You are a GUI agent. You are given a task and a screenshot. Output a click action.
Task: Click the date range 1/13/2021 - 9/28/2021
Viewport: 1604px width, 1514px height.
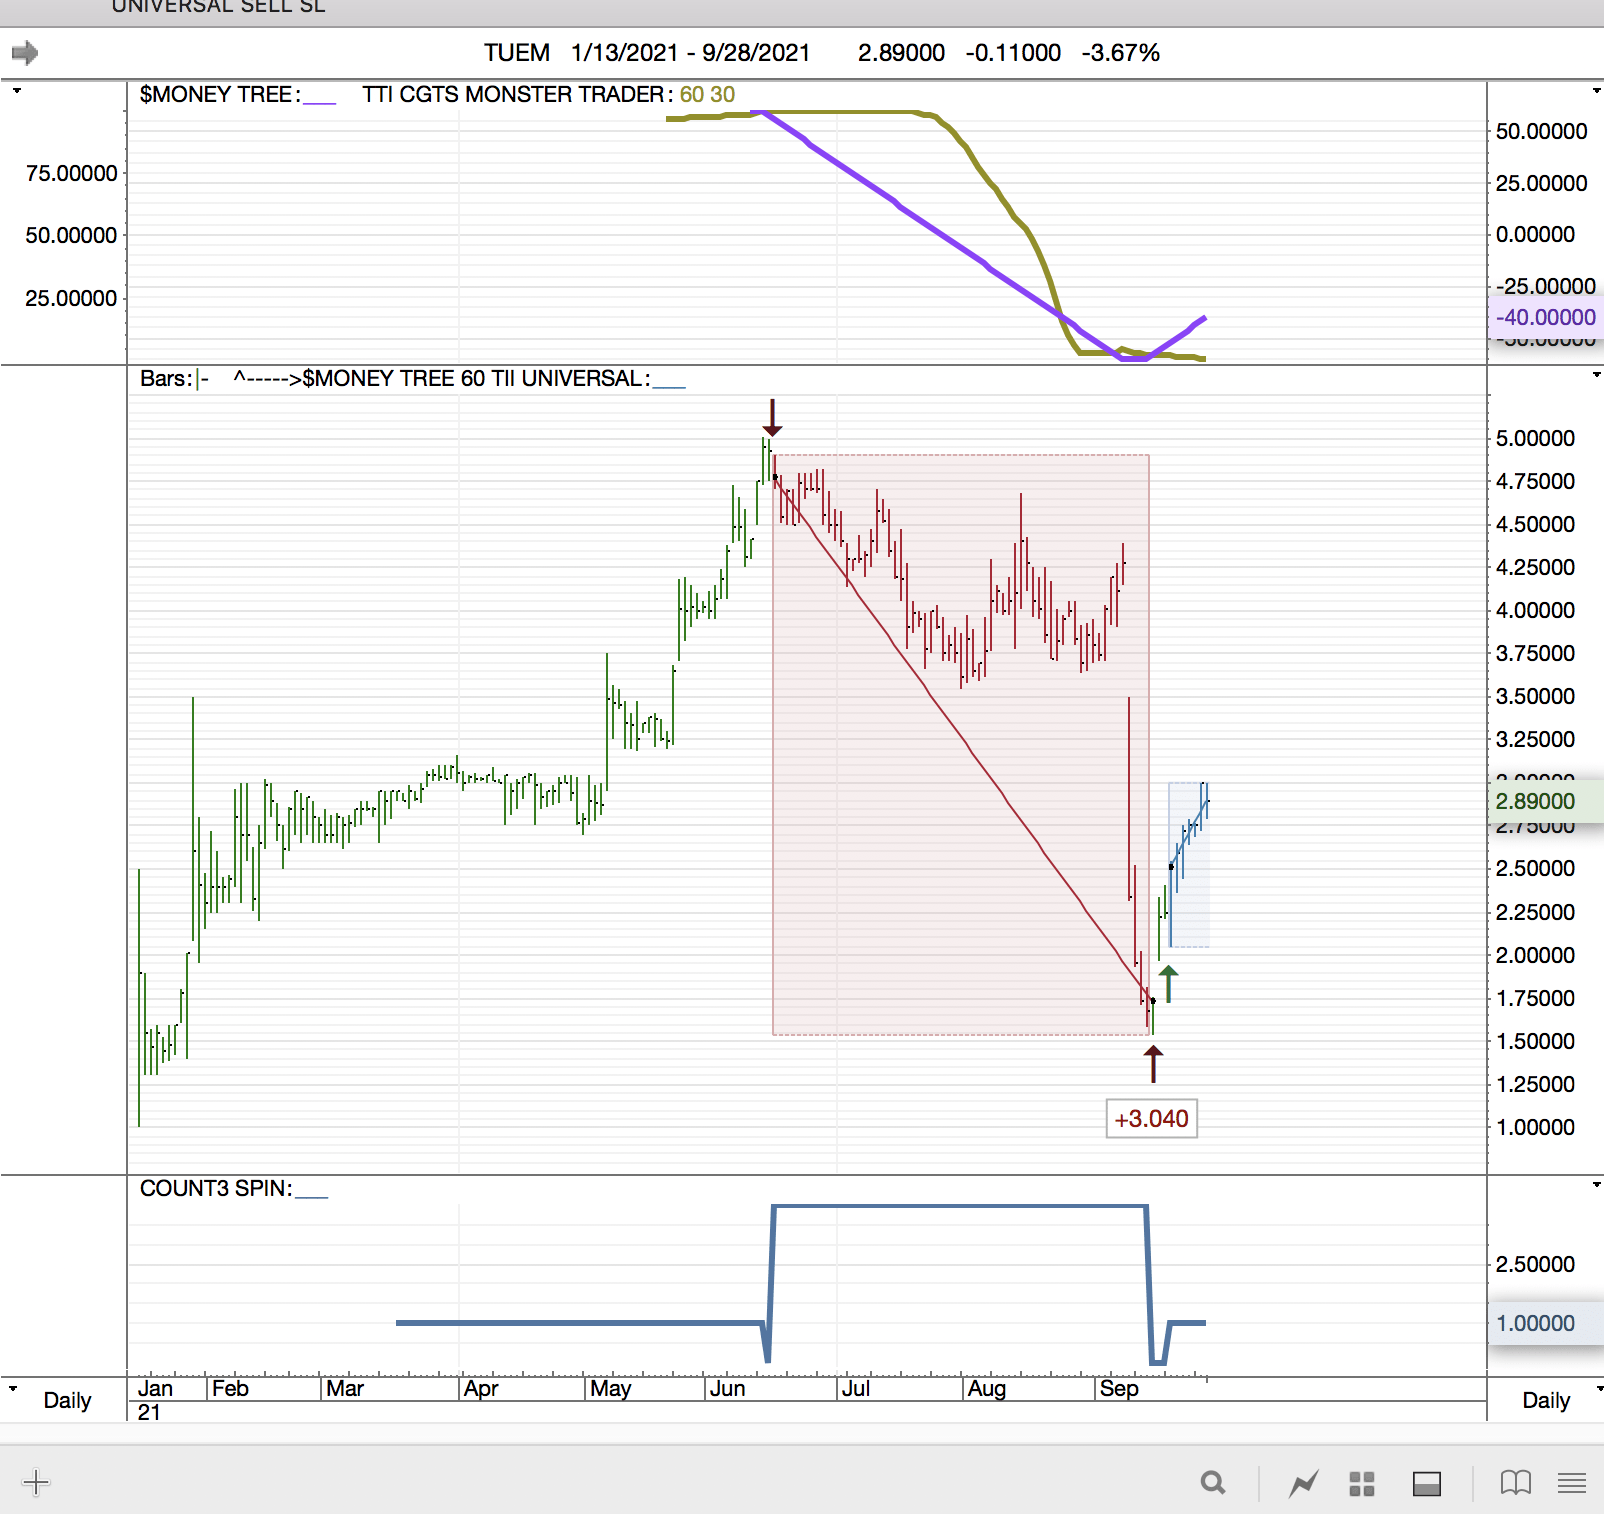691,52
